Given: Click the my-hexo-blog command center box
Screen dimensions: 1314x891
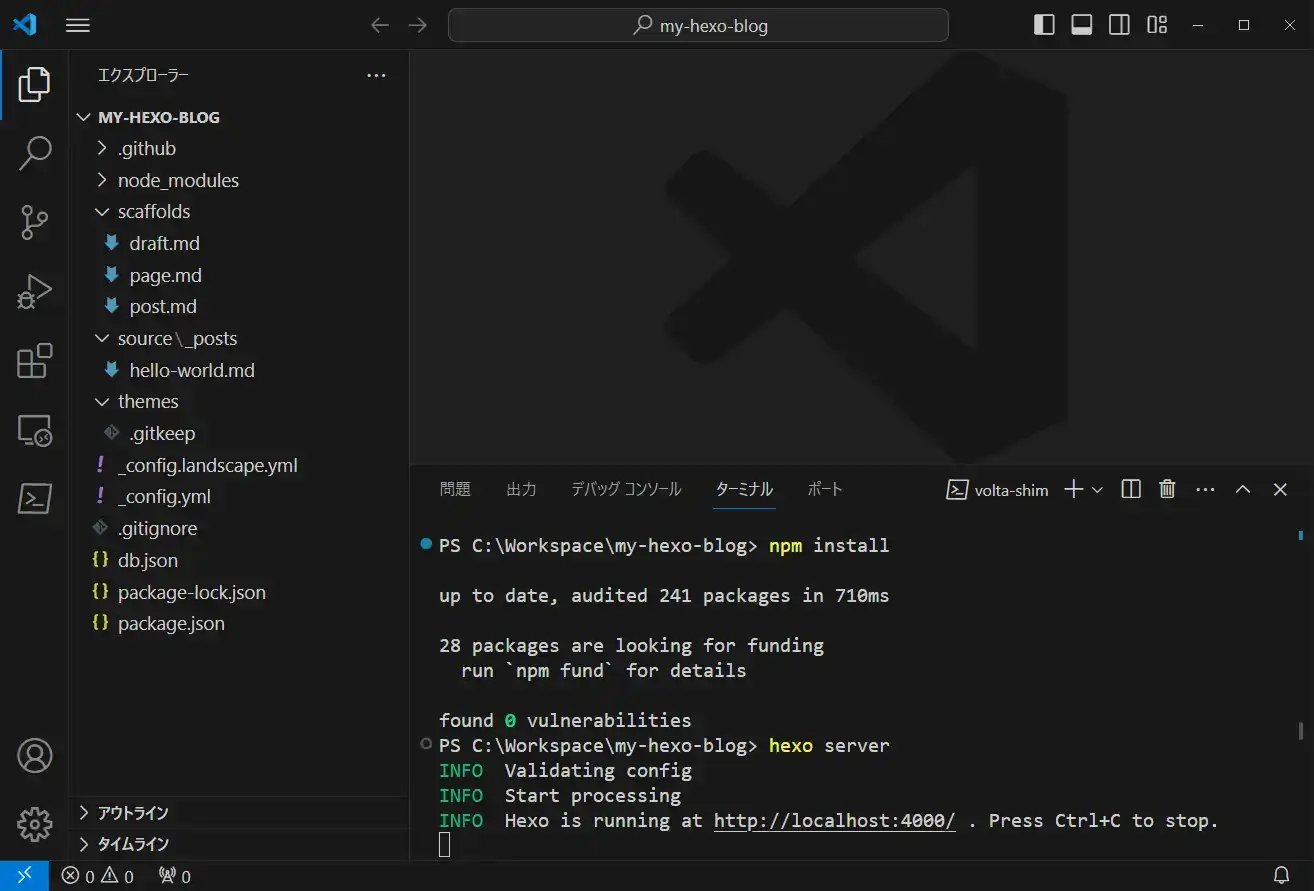Looking at the screenshot, I should (698, 25).
